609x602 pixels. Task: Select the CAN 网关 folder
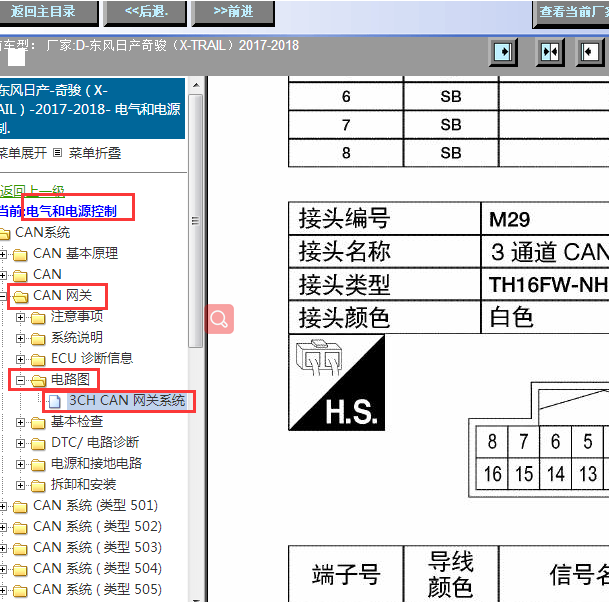coord(63,296)
